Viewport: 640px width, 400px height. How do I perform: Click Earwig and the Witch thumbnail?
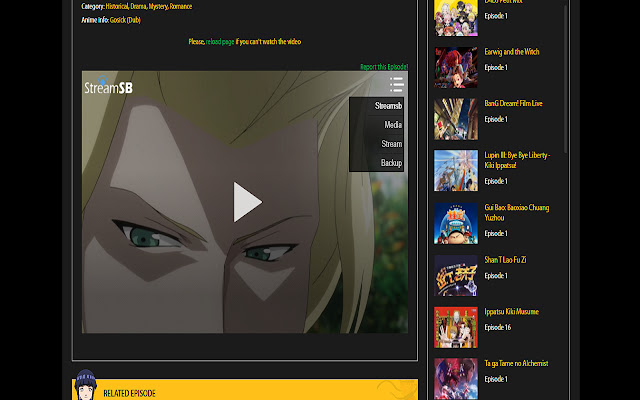456,67
